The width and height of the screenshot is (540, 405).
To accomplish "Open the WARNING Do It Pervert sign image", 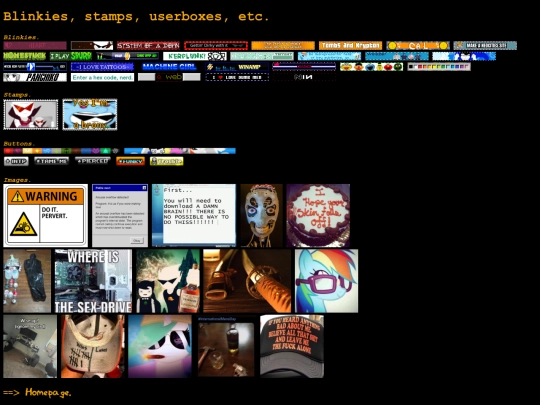I will click(45, 216).
